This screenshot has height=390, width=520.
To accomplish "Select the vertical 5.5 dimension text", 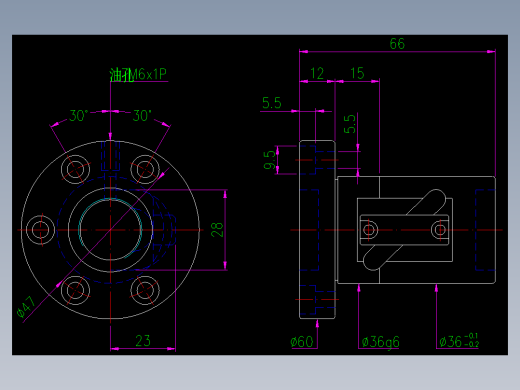I will point(350,124).
